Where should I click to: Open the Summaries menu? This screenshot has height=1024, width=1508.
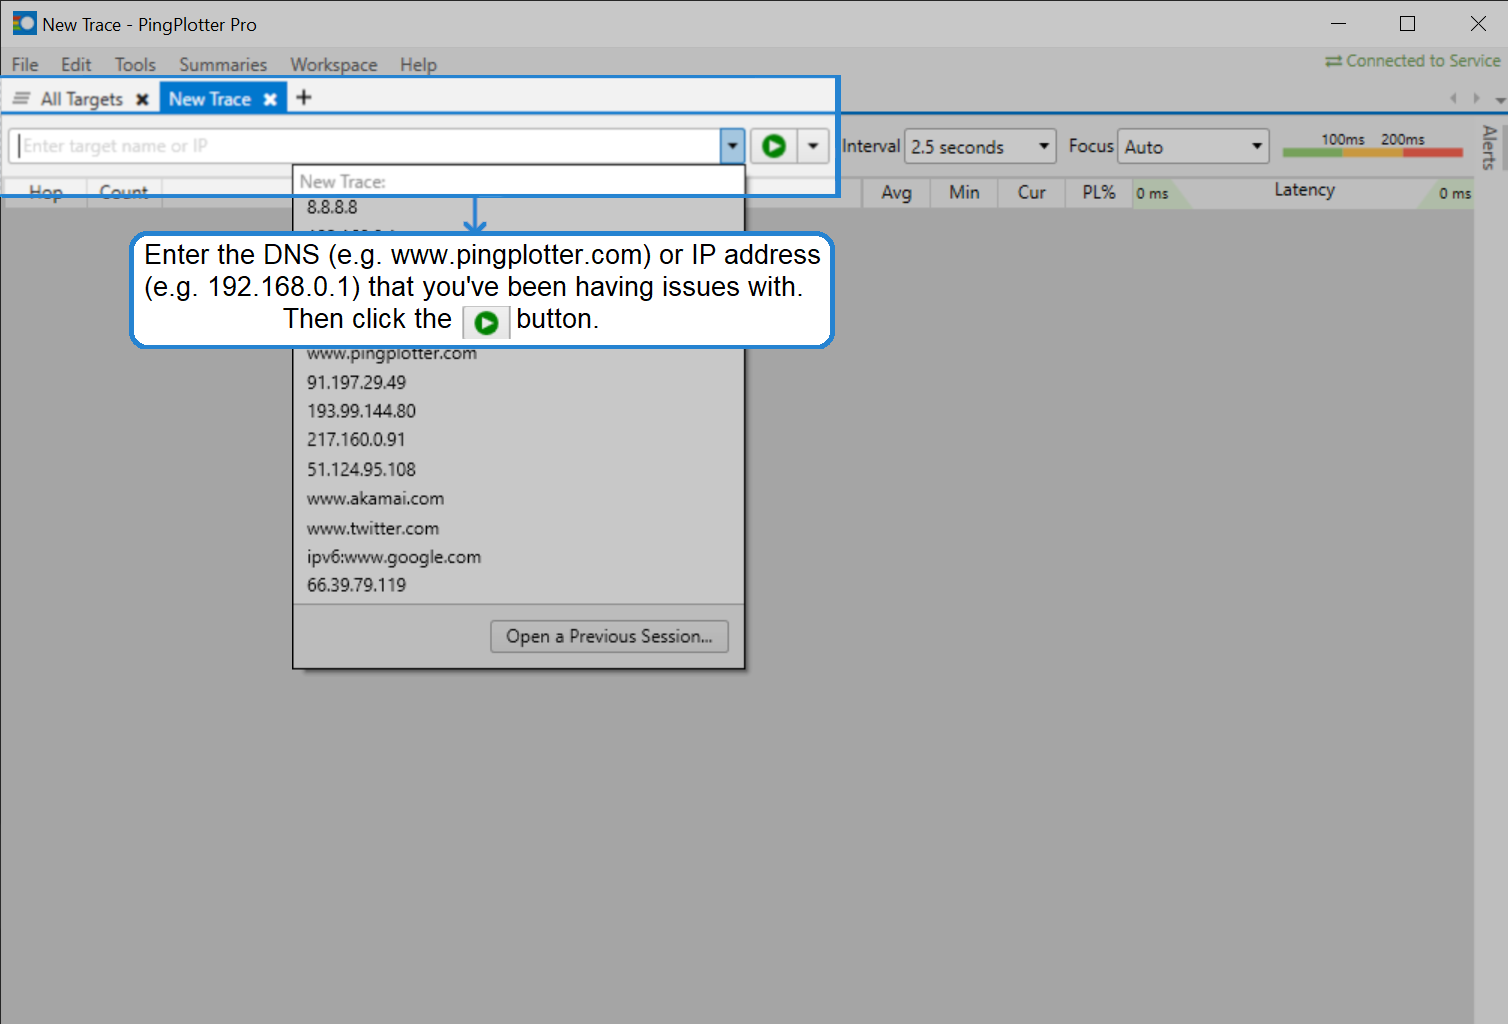(x=223, y=65)
